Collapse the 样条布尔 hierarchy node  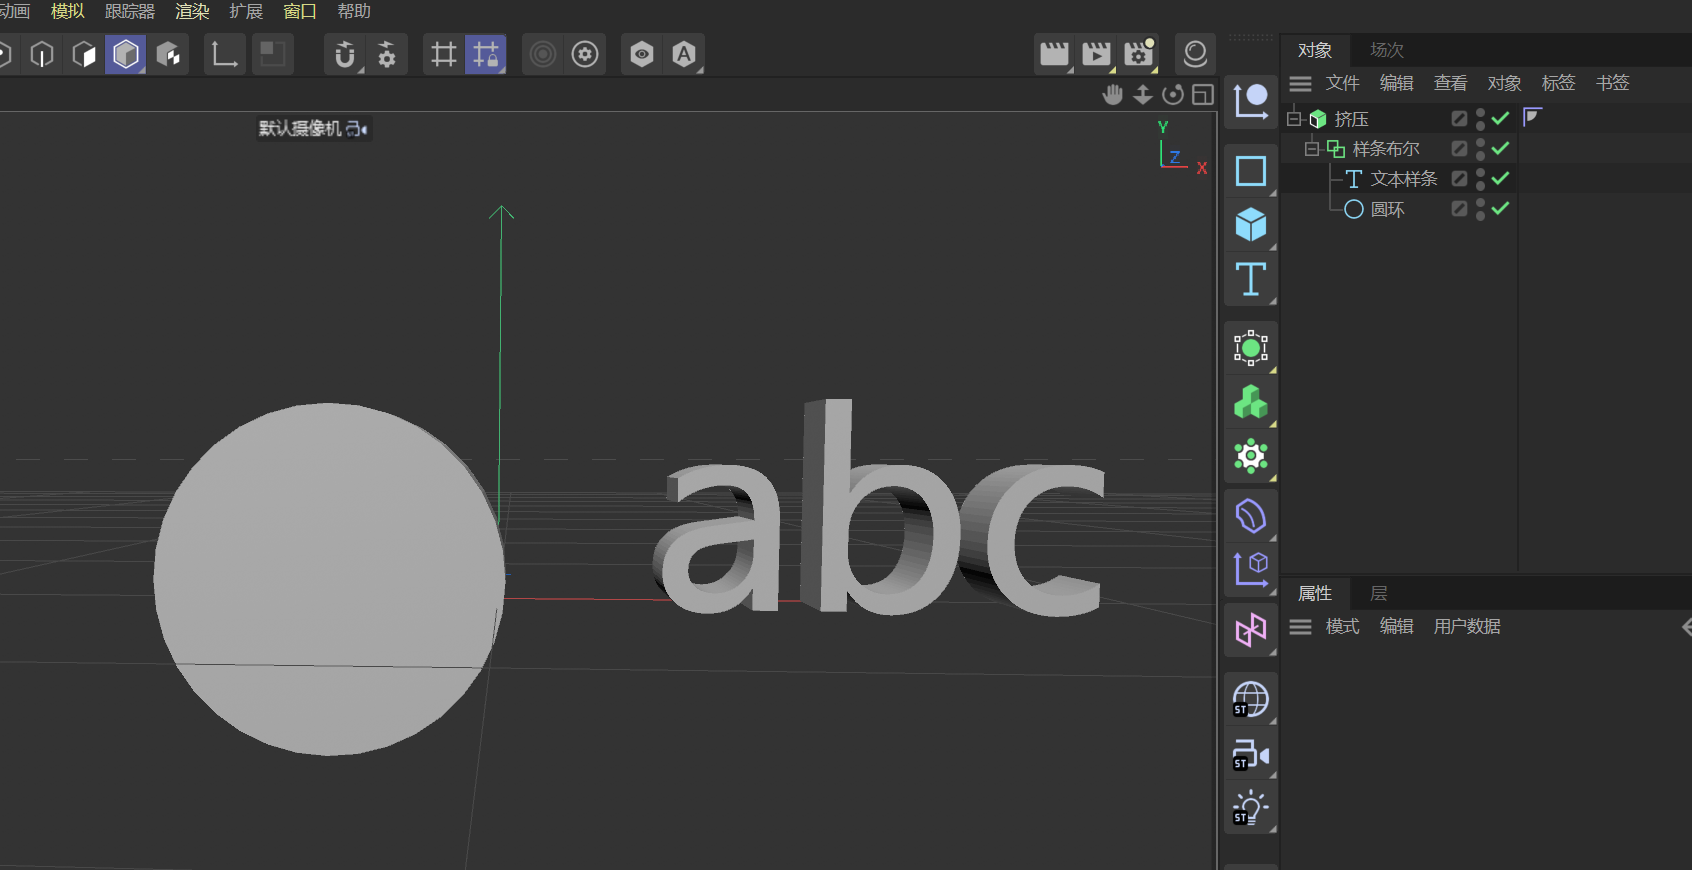pyautogui.click(x=1312, y=149)
